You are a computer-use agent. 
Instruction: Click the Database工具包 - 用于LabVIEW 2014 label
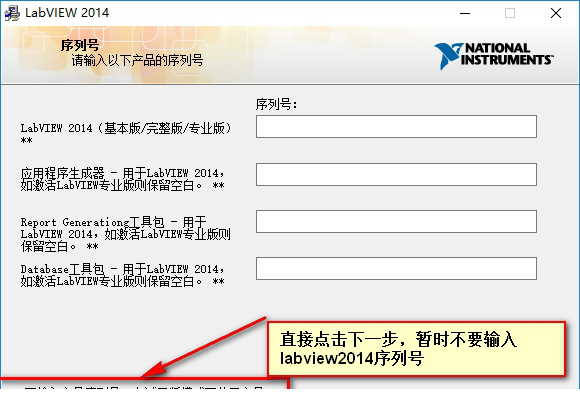(x=123, y=275)
